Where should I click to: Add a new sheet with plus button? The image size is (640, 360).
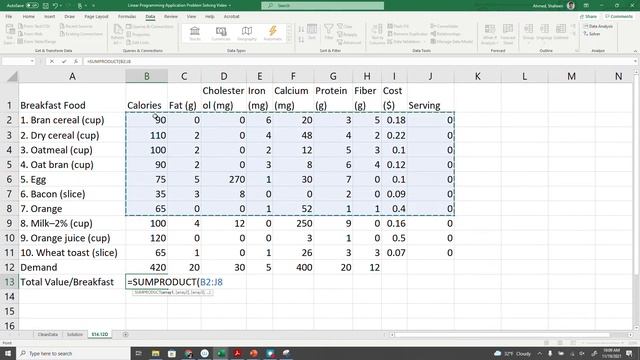126,334
